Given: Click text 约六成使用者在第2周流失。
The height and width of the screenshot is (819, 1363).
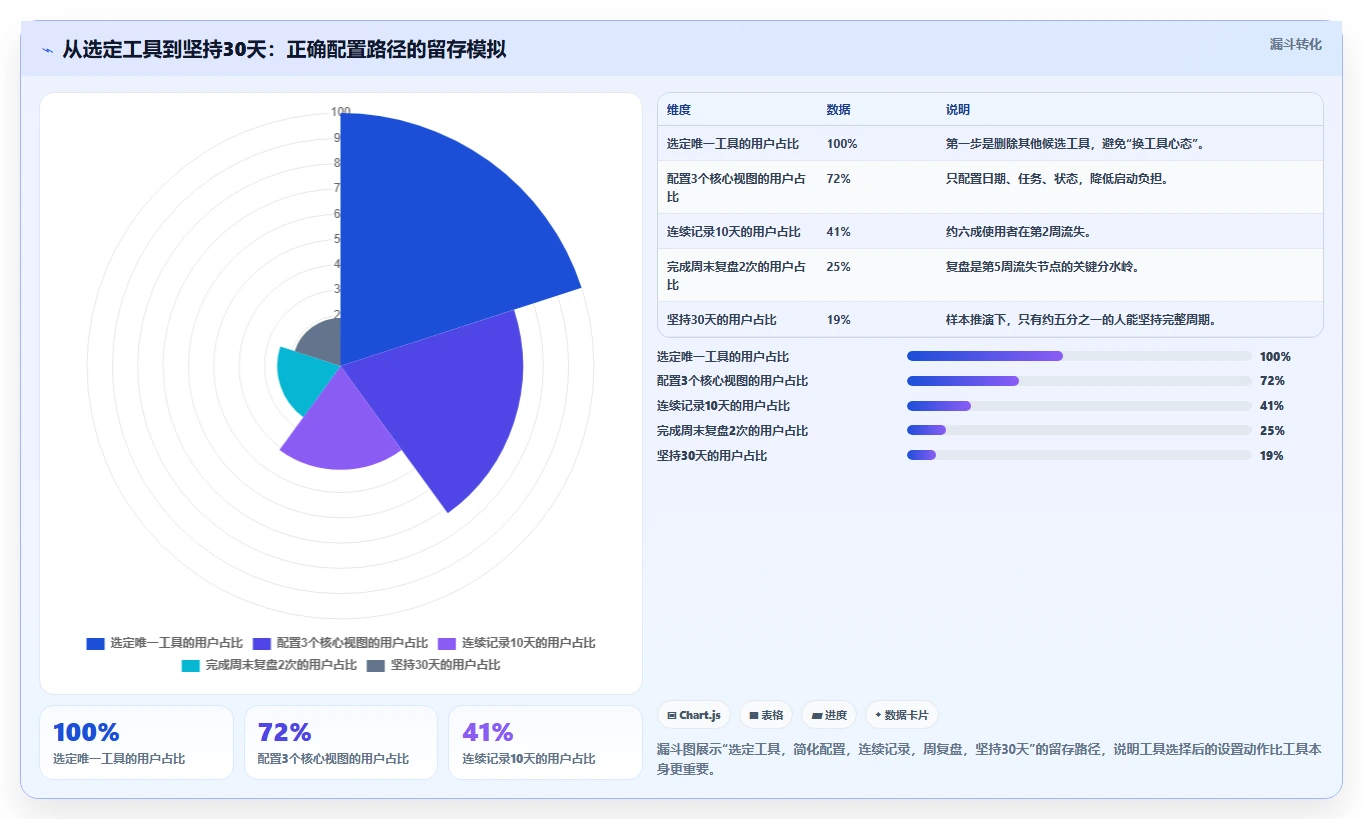Looking at the screenshot, I should (x=1018, y=232).
